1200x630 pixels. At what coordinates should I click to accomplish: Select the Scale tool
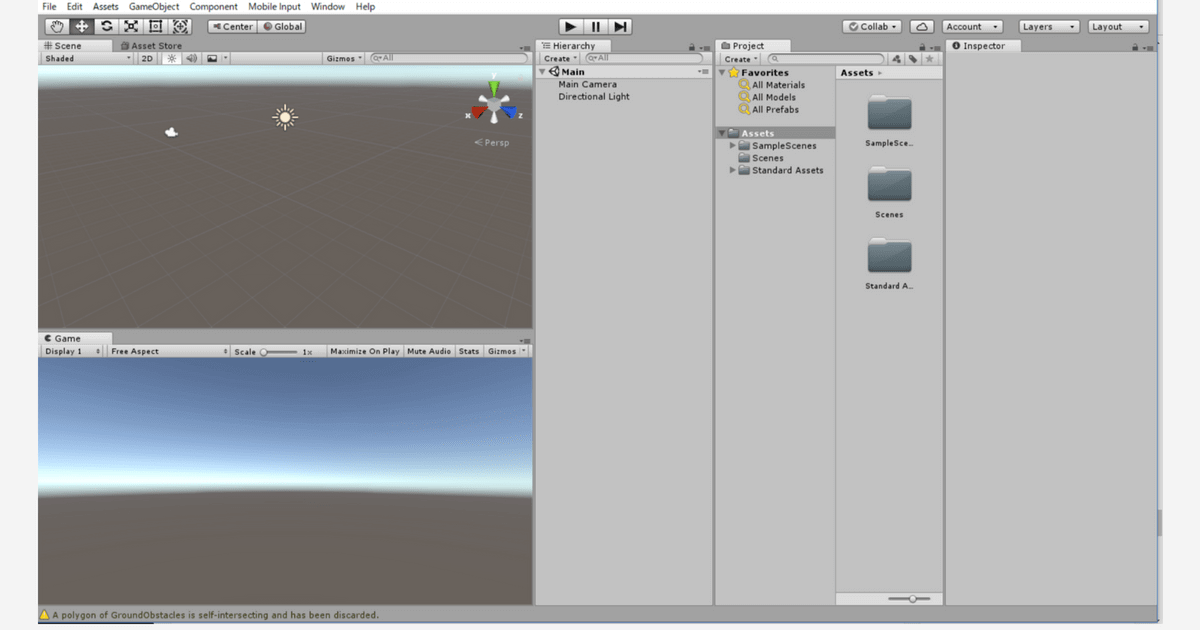[x=130, y=26]
